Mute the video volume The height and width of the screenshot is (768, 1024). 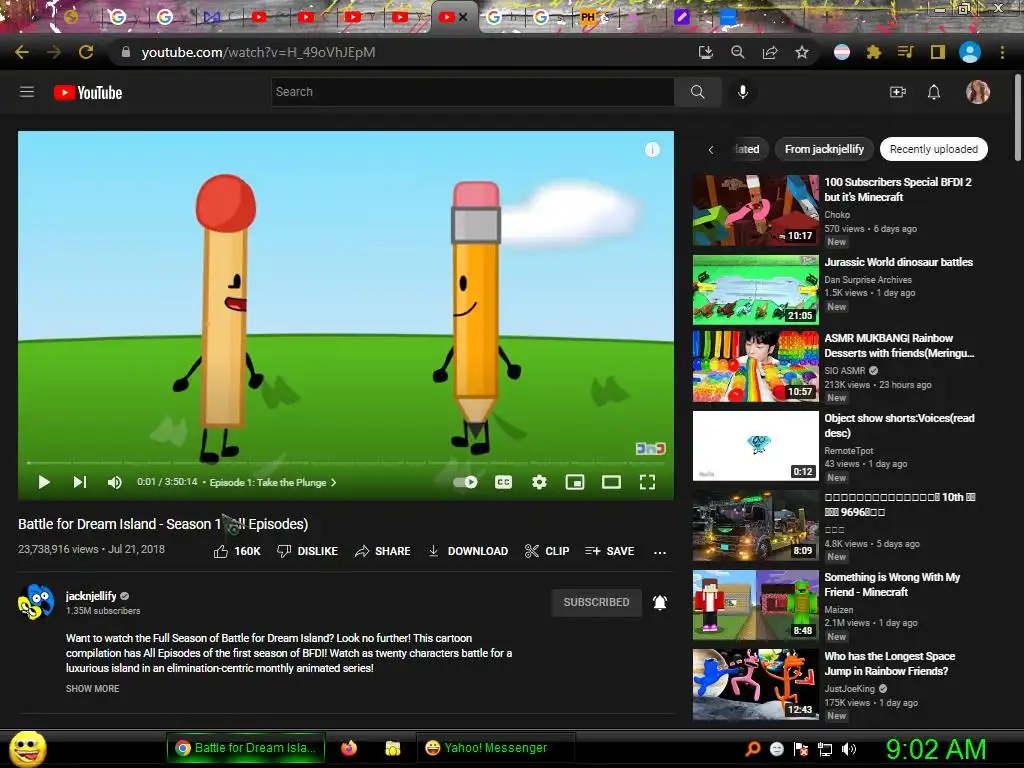pos(114,482)
